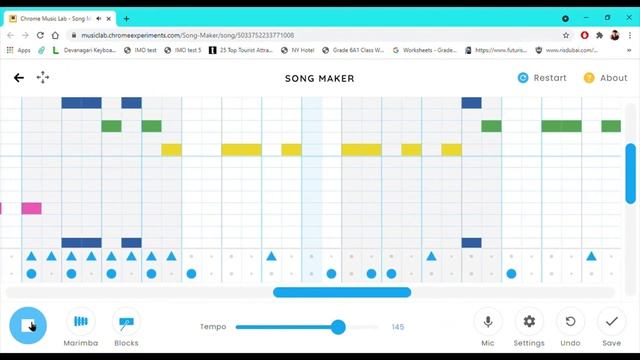Open the Settings gear
The image size is (640, 360).
tap(529, 327)
